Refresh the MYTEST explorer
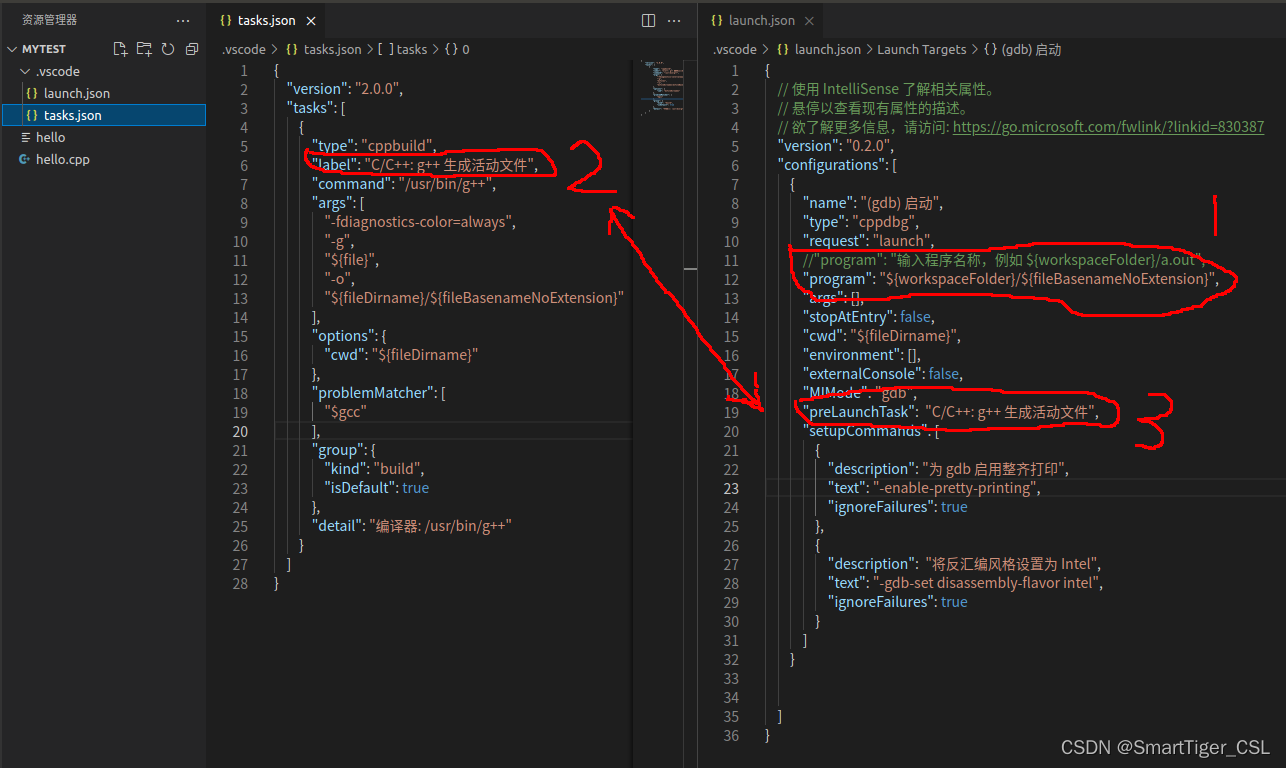This screenshot has width=1286, height=768. pos(168,49)
